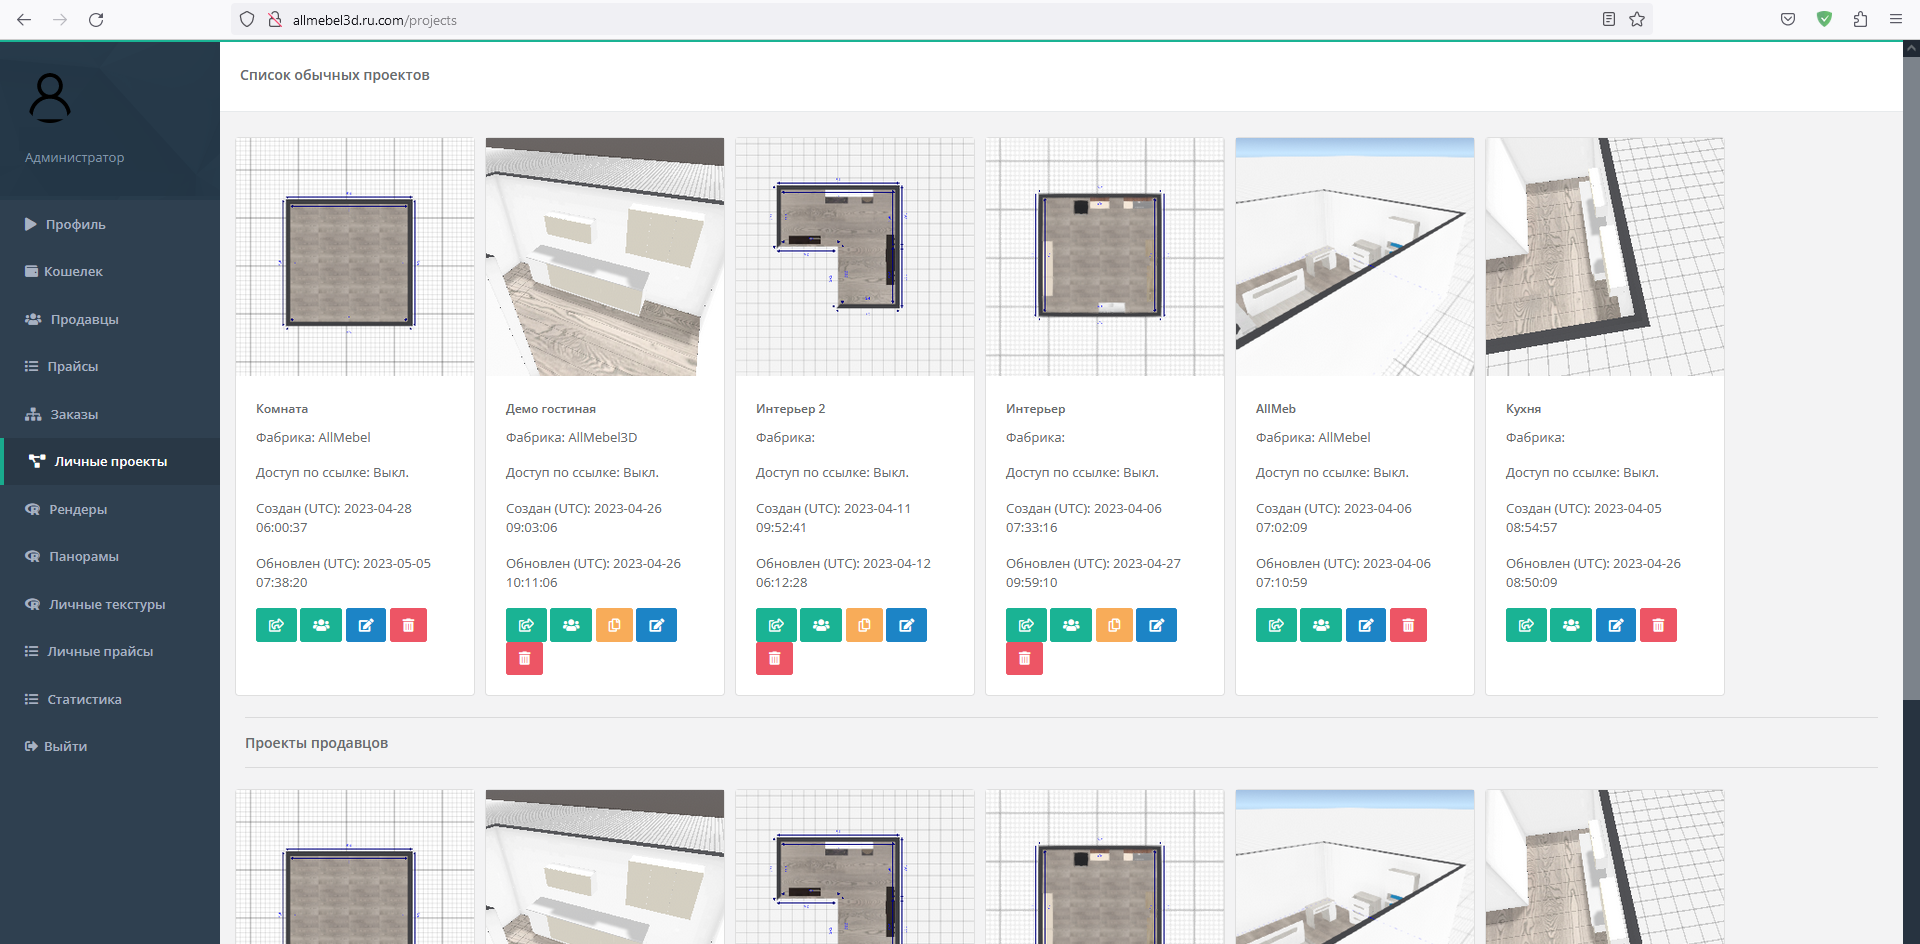Reload the page in the browser
The image size is (1920, 944).
click(x=96, y=19)
